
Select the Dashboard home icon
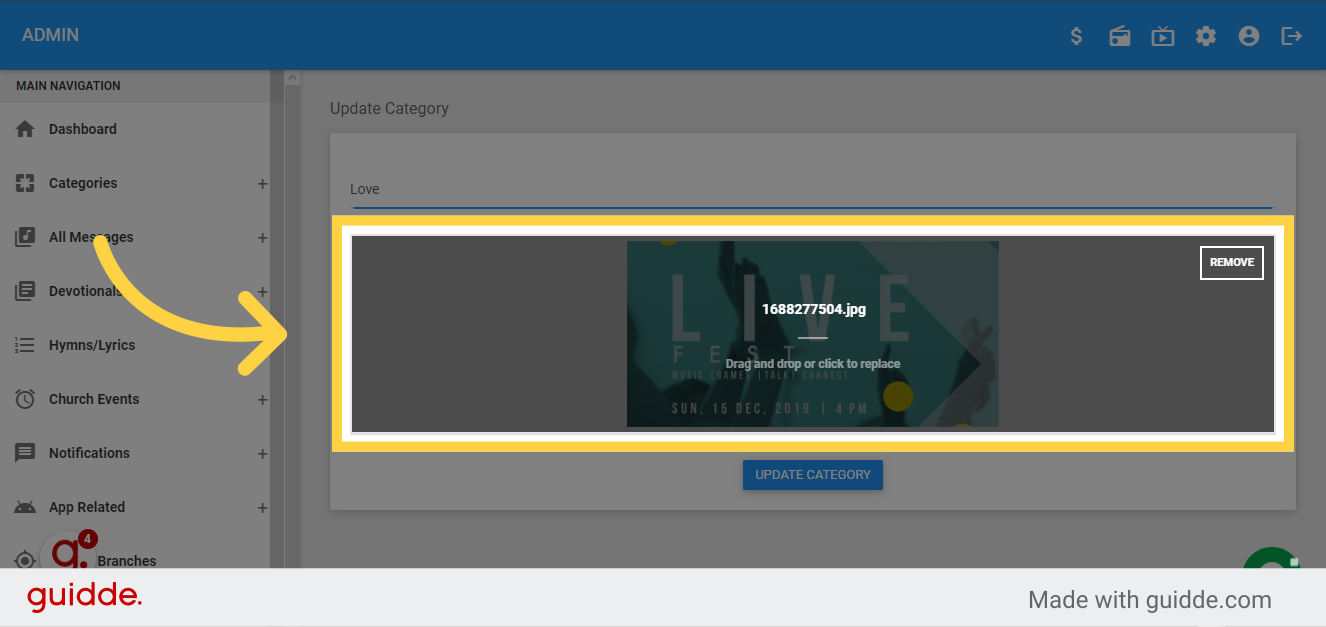coord(23,128)
